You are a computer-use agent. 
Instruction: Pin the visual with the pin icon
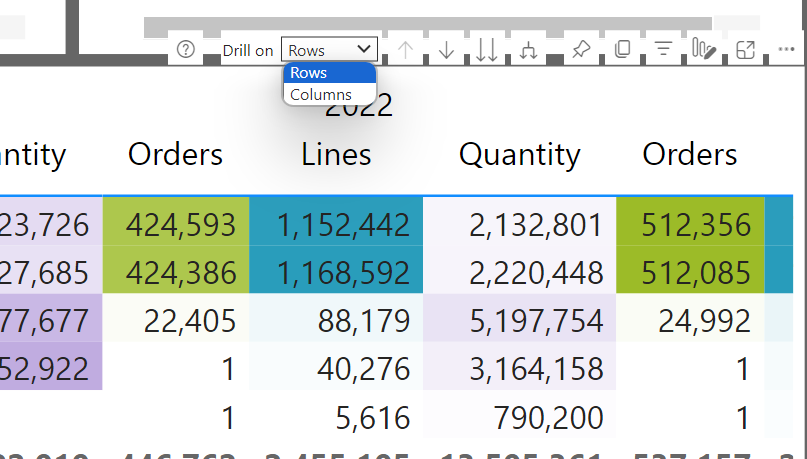pos(580,50)
